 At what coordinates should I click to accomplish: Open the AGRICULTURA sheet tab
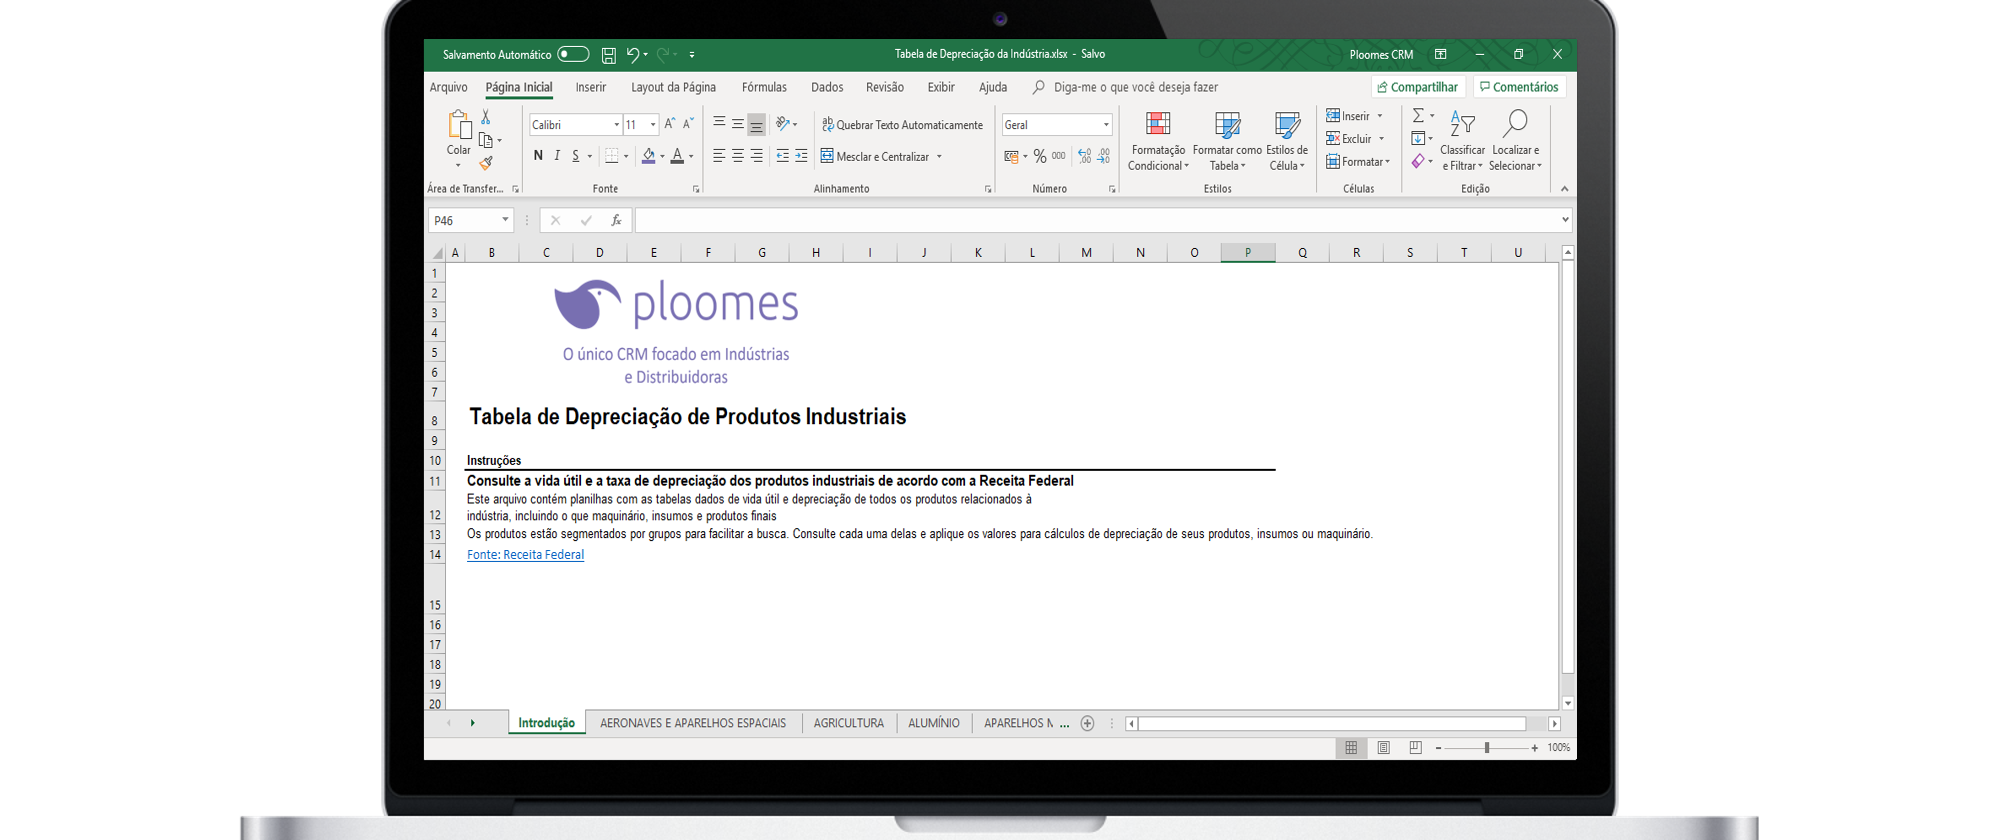click(849, 723)
